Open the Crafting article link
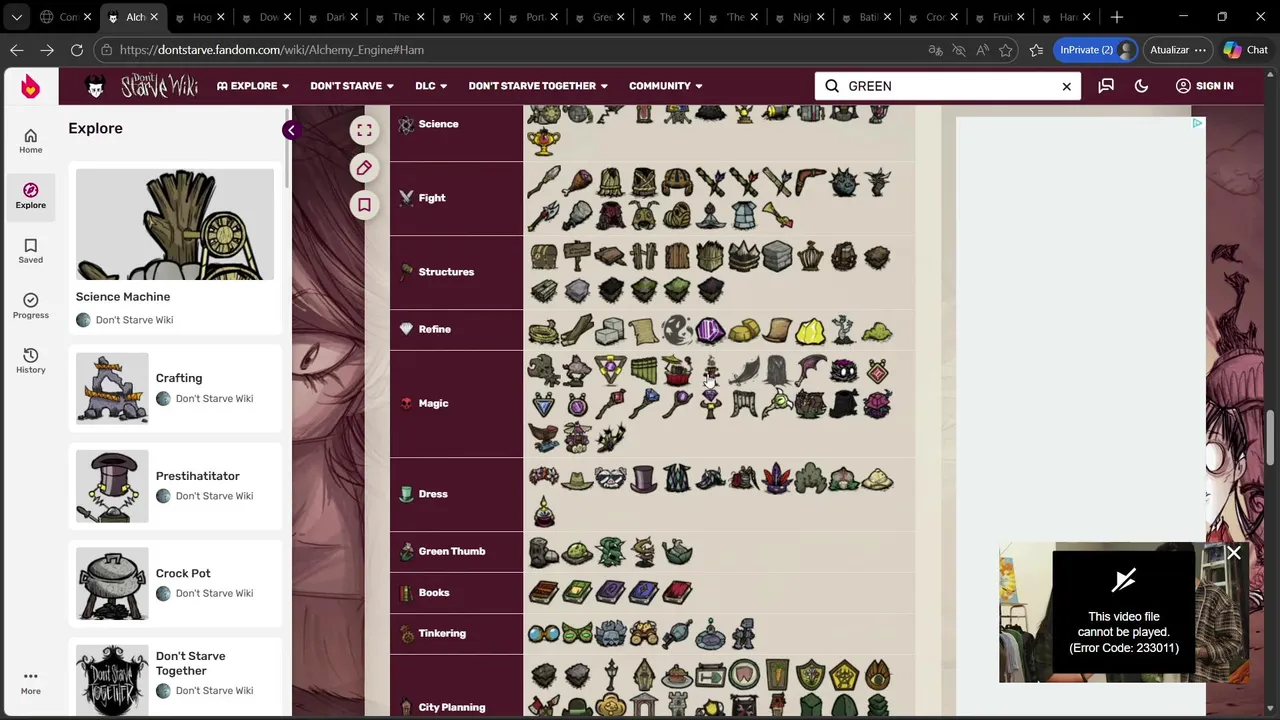Screen dimensions: 1280x720 (179, 378)
